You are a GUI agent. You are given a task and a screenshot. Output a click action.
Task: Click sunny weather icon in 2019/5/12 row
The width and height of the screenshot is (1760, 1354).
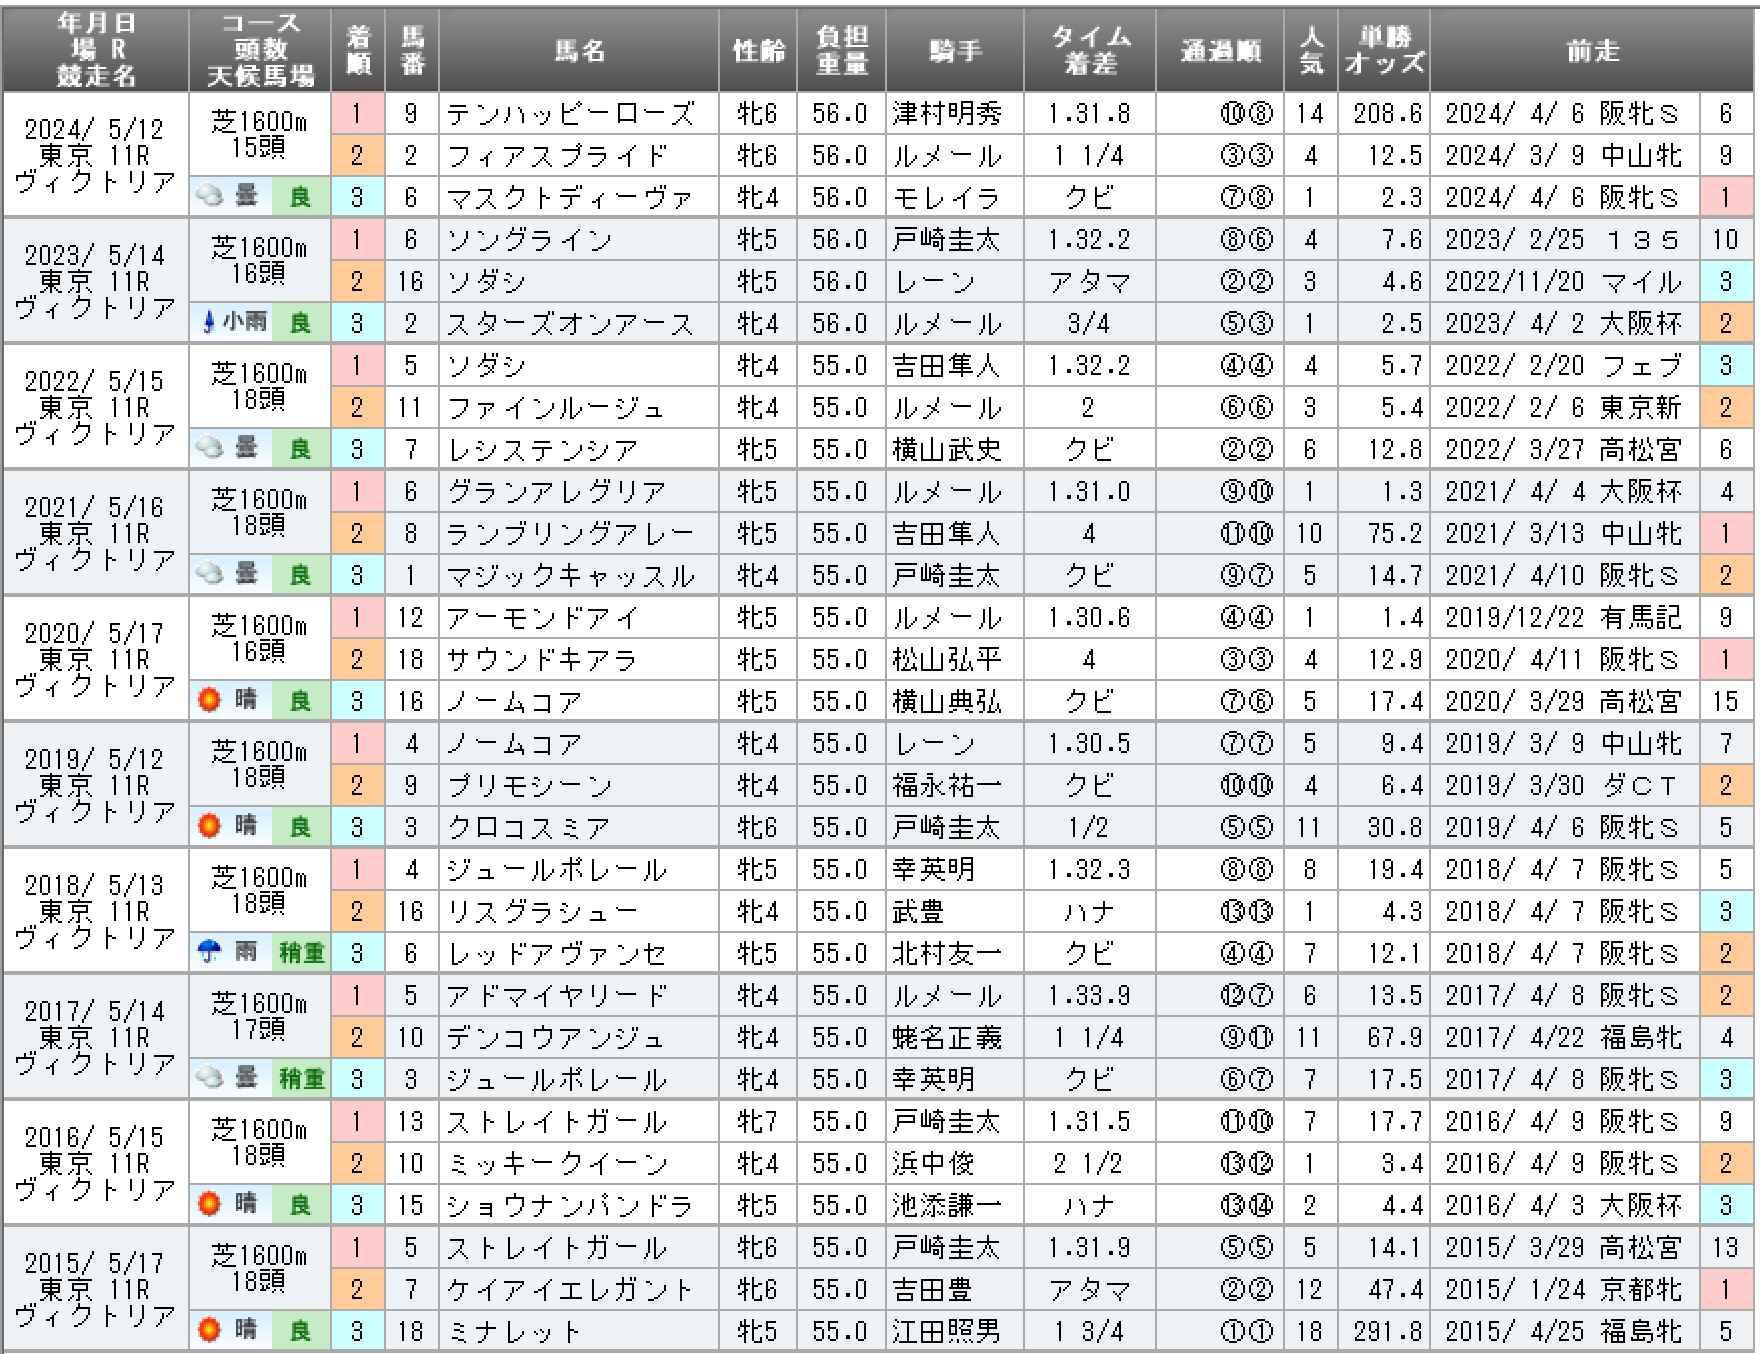pyautogui.click(x=209, y=827)
